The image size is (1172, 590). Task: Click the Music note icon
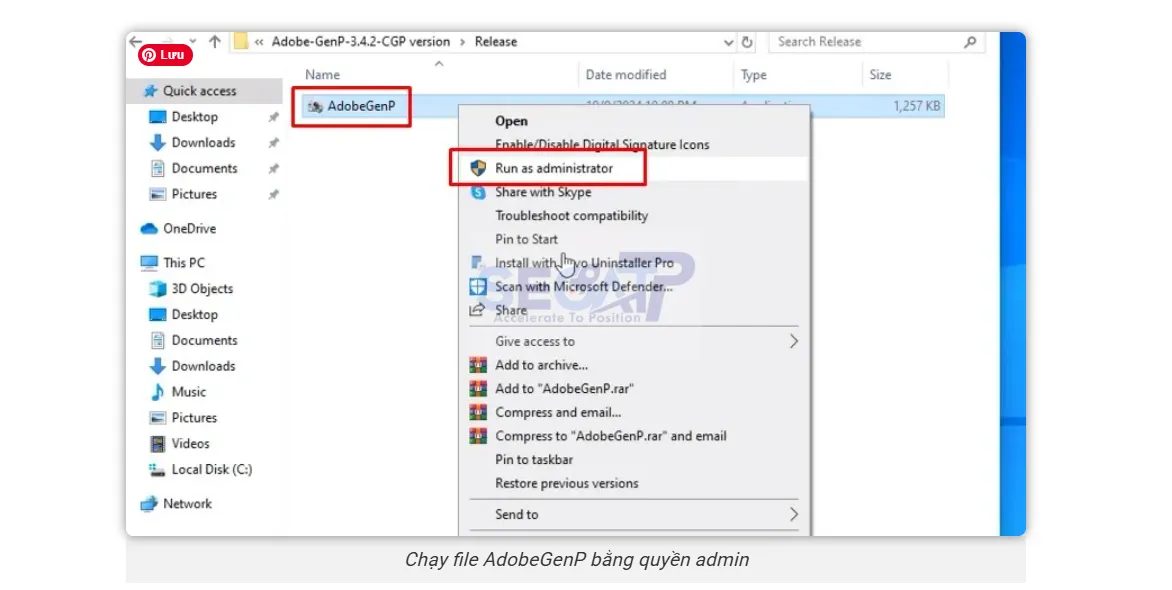point(157,392)
